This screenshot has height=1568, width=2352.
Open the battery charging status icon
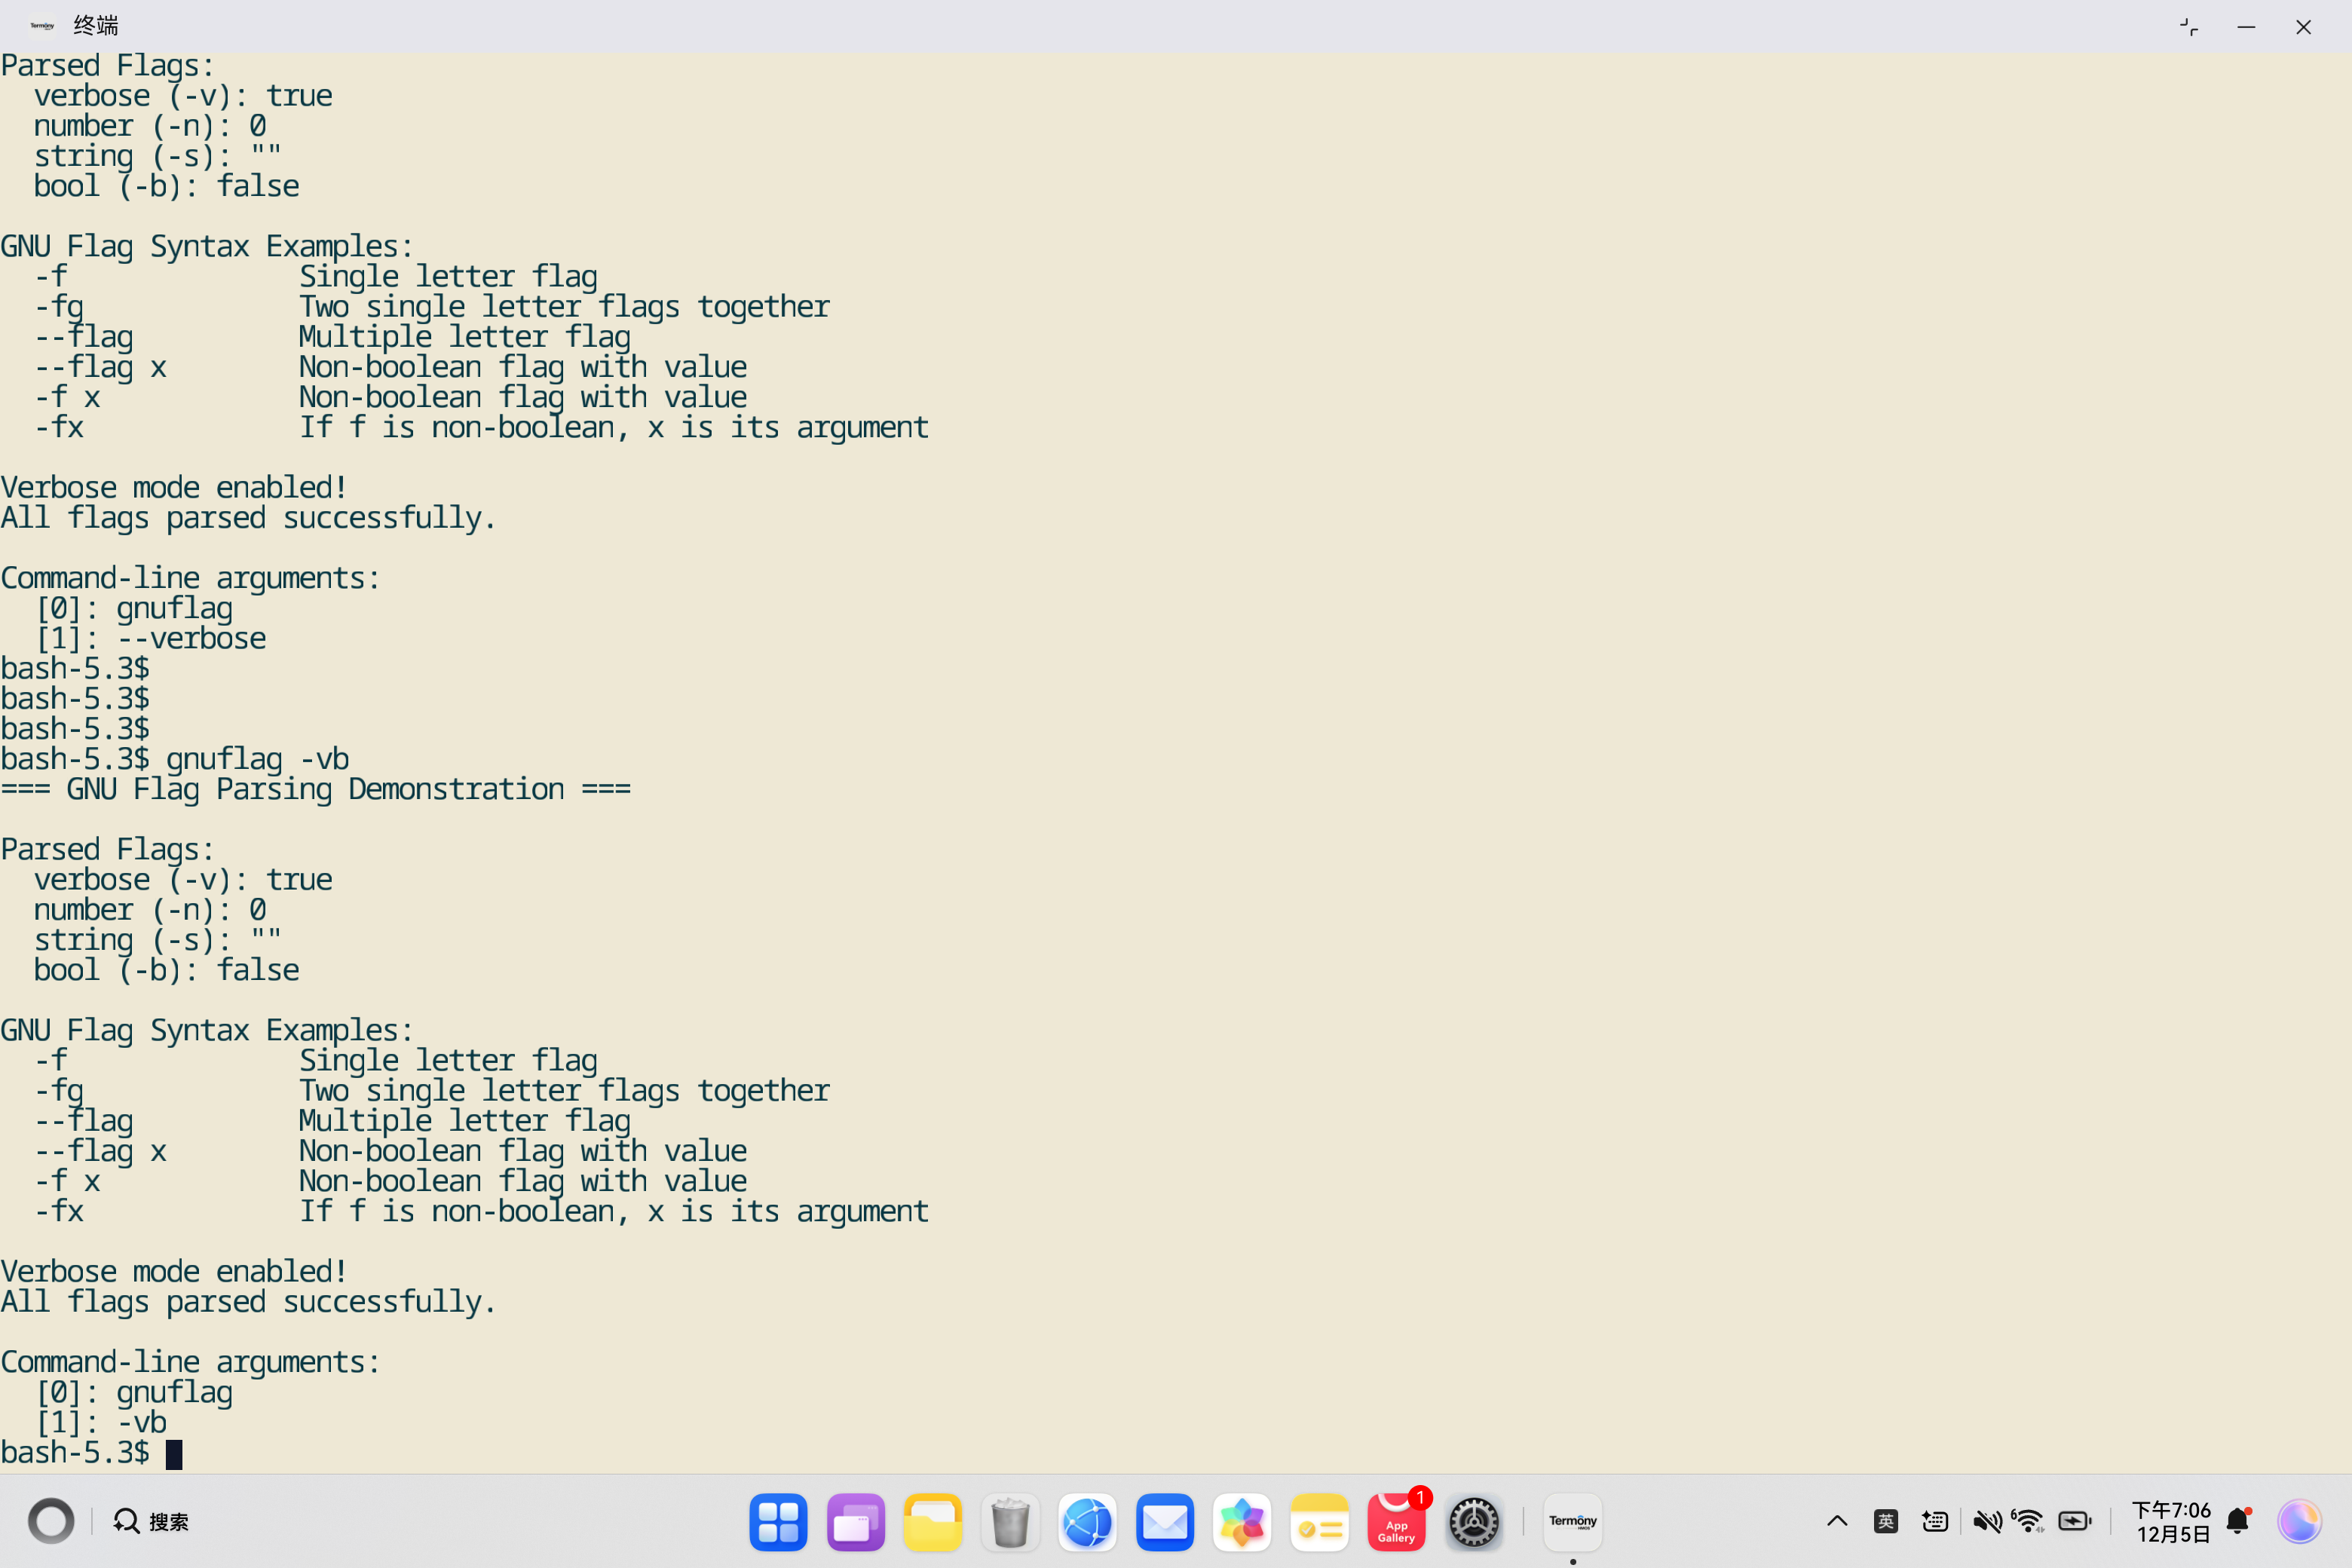pos(2075,1522)
